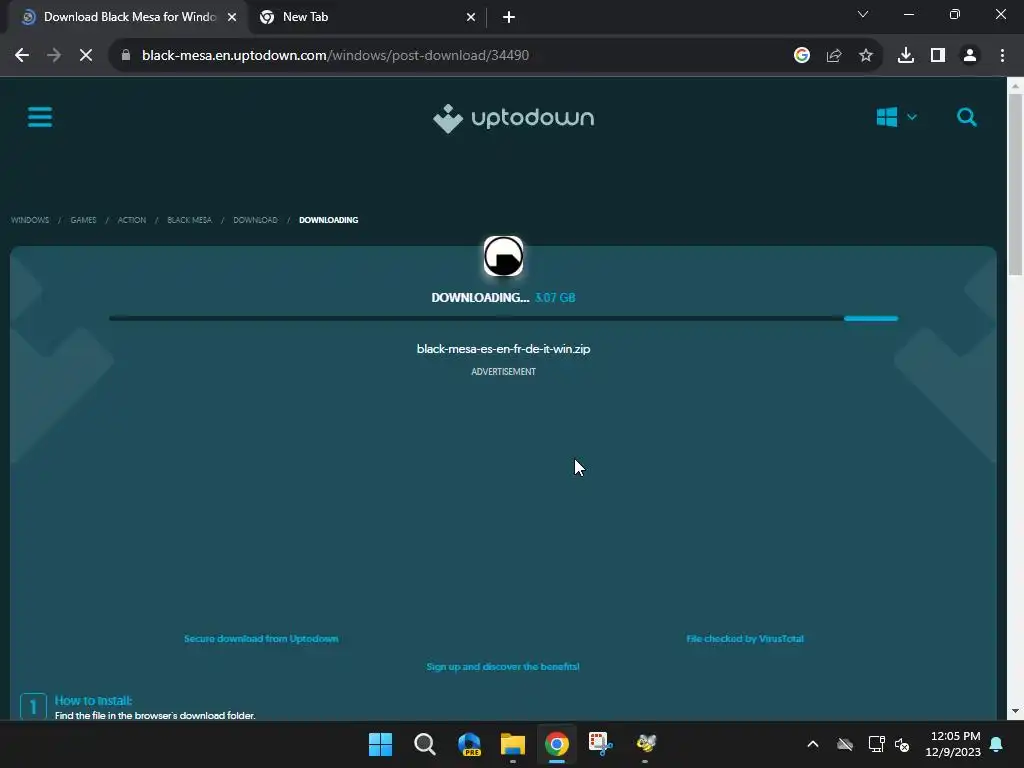Viewport: 1024px width, 768px height.
Task: Click the Google icon in address bar
Action: (x=802, y=56)
